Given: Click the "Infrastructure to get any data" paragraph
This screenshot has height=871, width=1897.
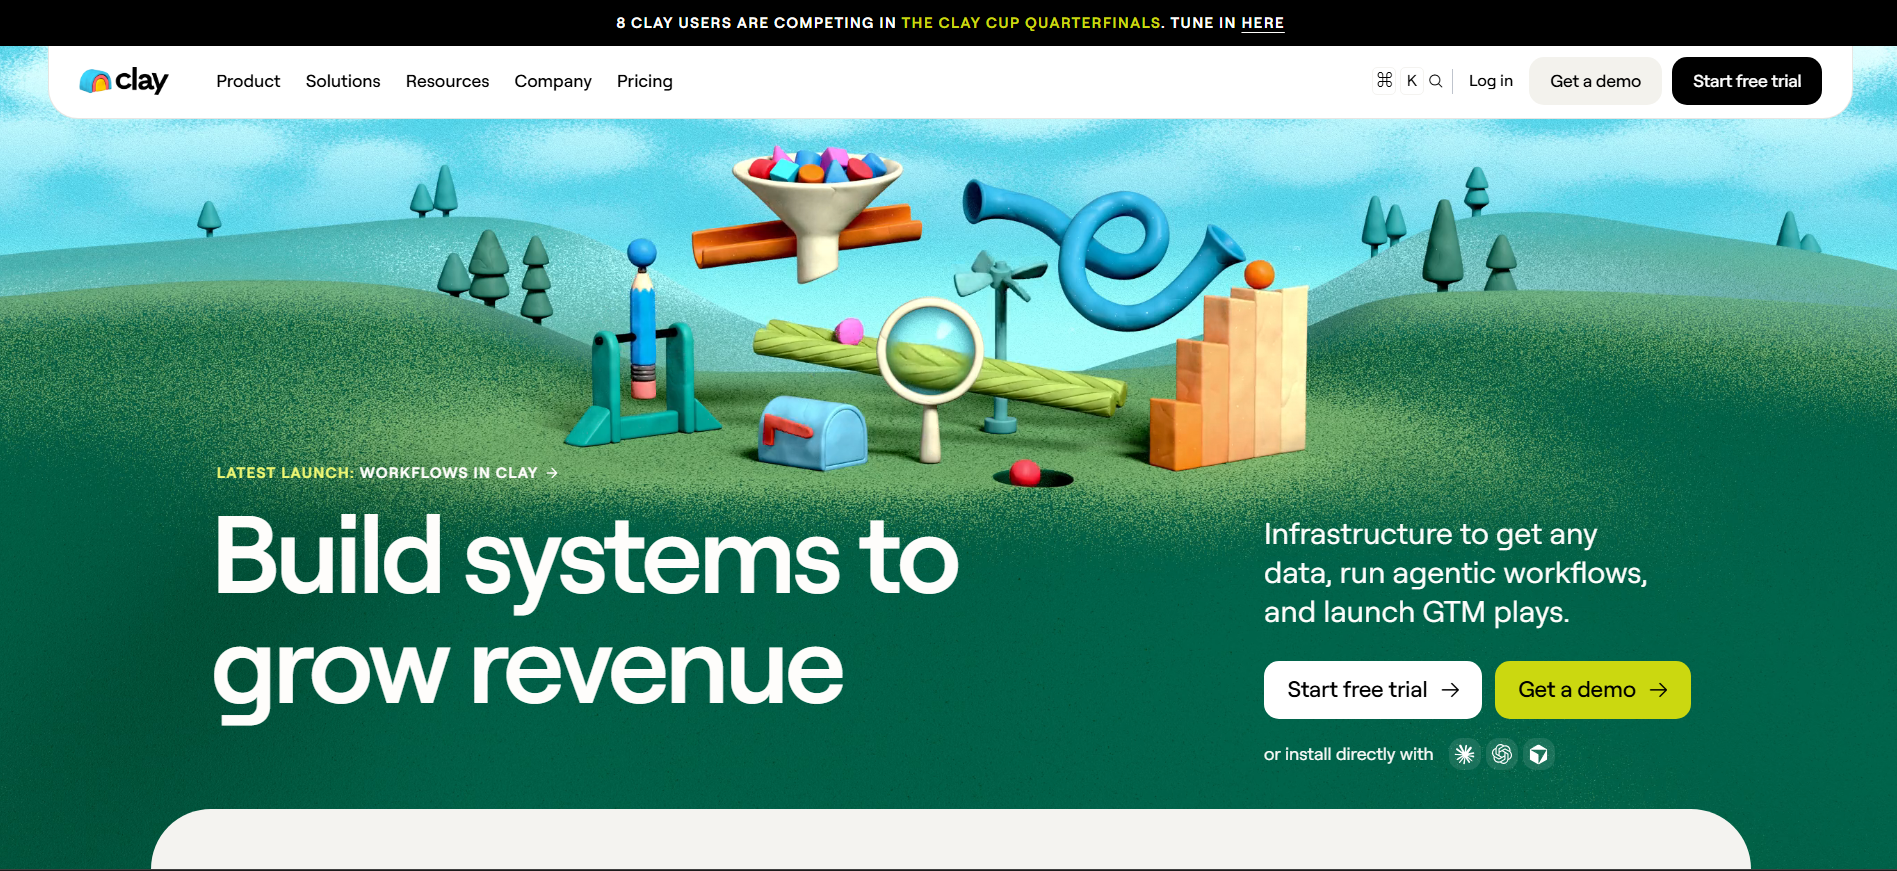Looking at the screenshot, I should click(1456, 573).
